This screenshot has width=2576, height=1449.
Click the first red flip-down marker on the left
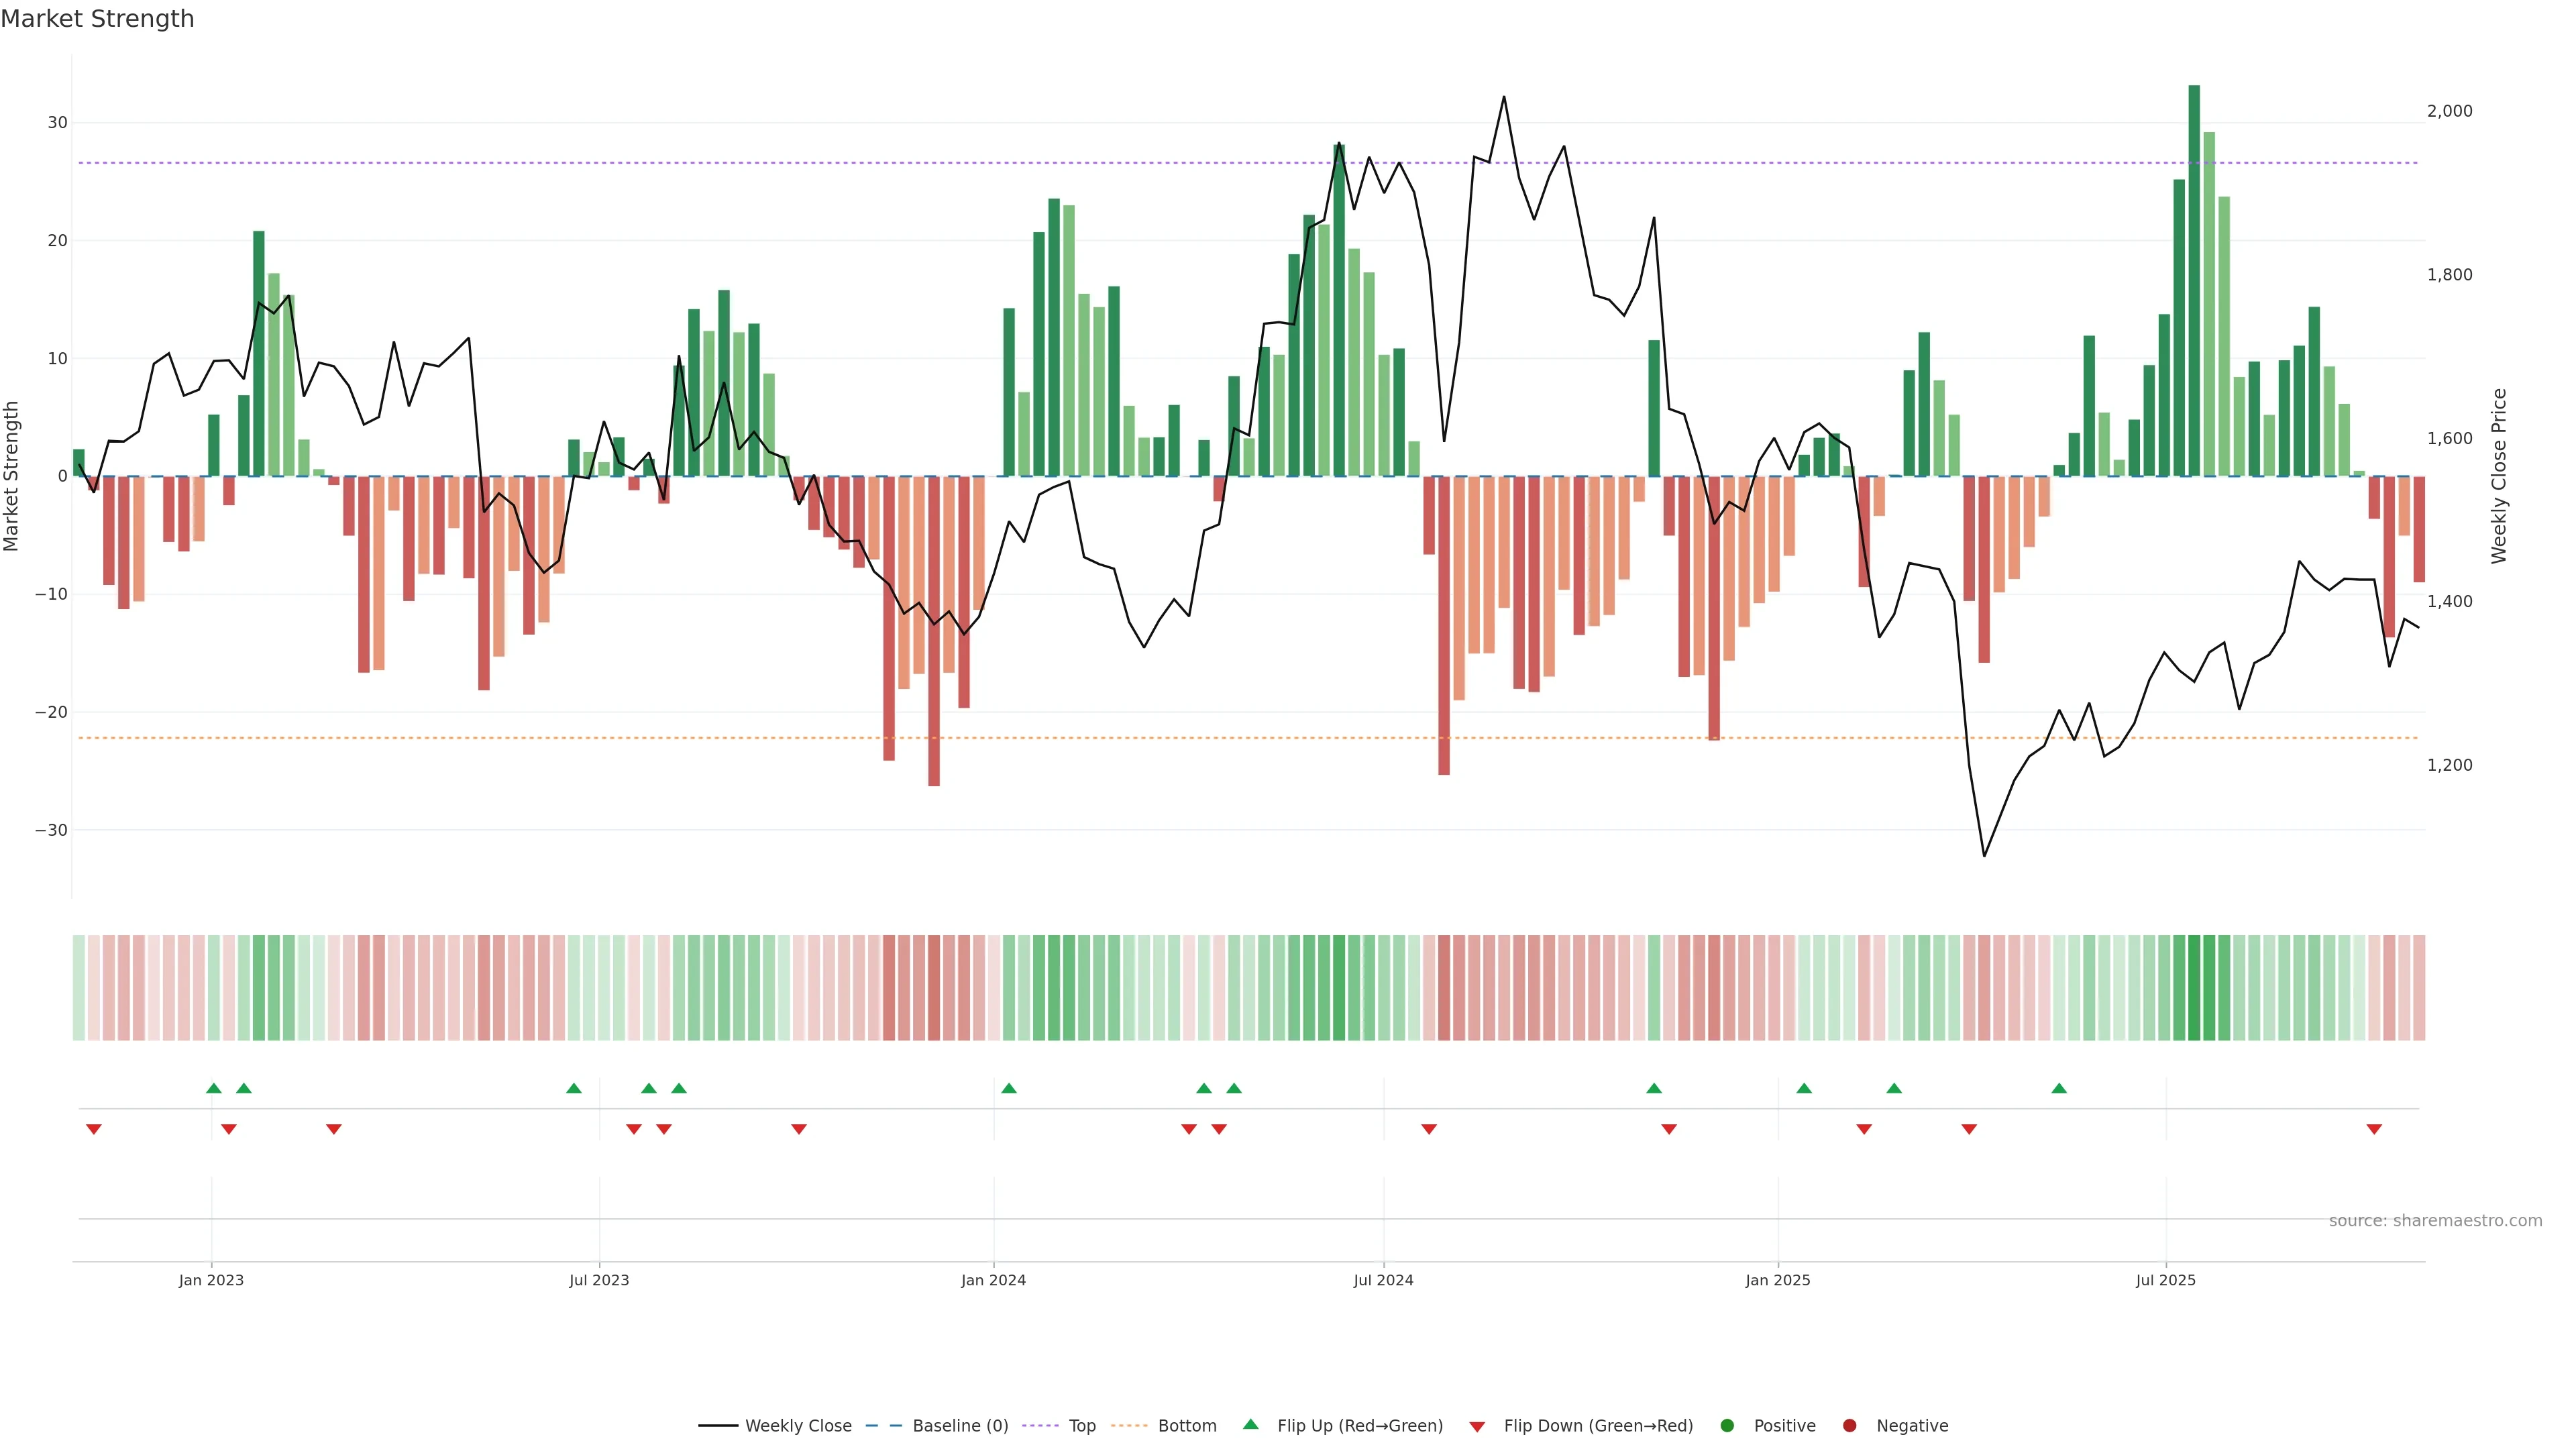tap(94, 1129)
